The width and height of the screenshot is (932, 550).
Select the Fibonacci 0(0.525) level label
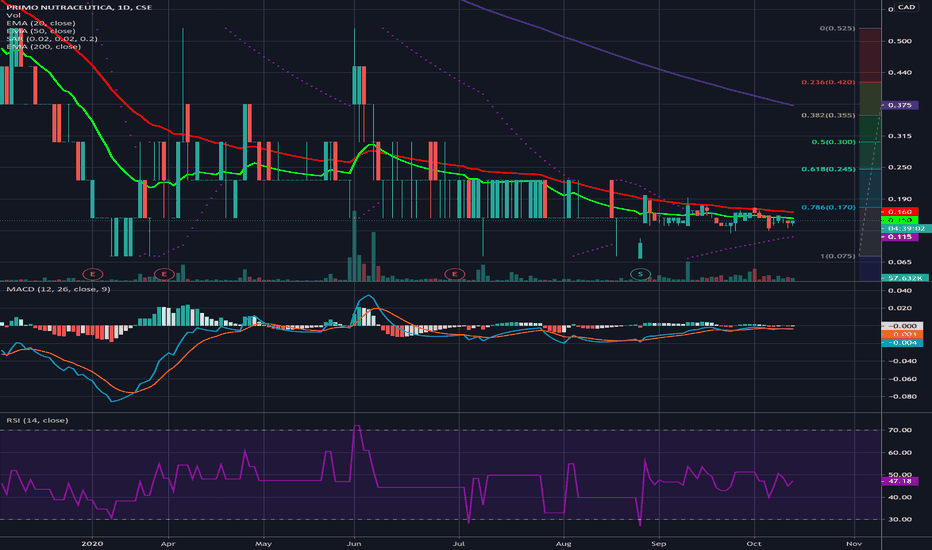pyautogui.click(x=837, y=29)
